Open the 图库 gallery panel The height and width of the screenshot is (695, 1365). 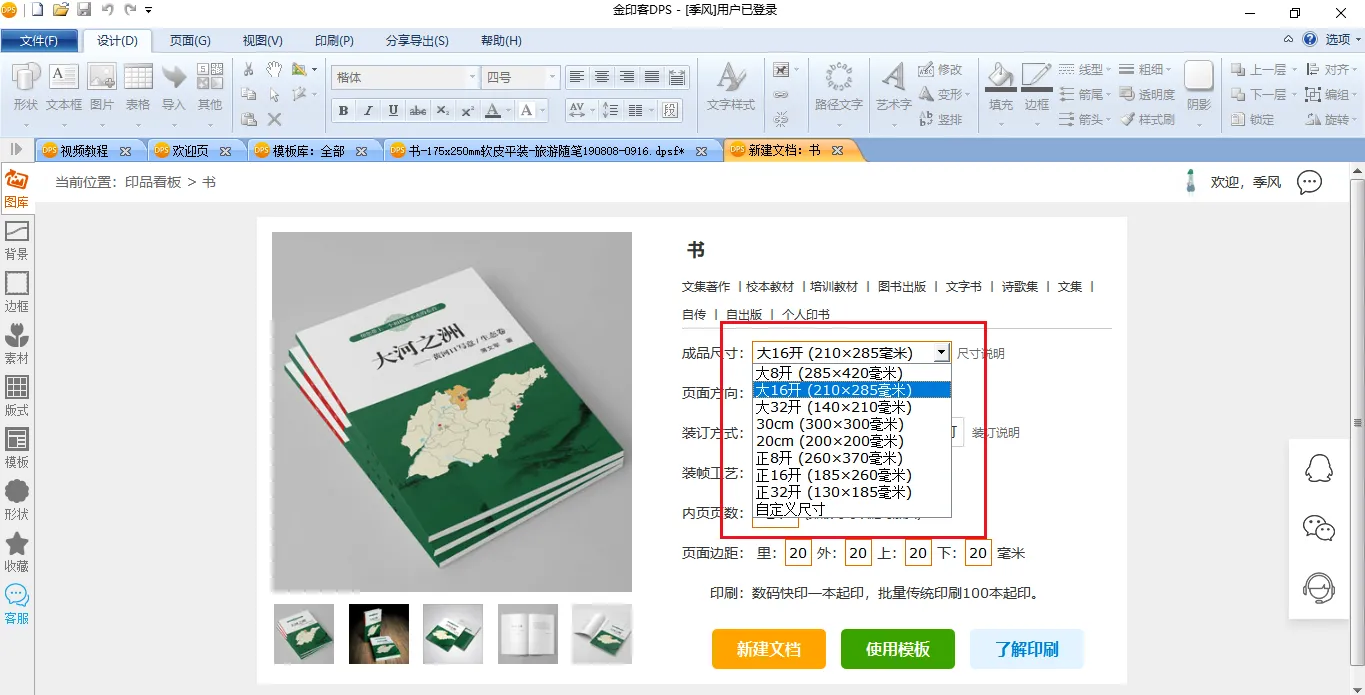16,189
